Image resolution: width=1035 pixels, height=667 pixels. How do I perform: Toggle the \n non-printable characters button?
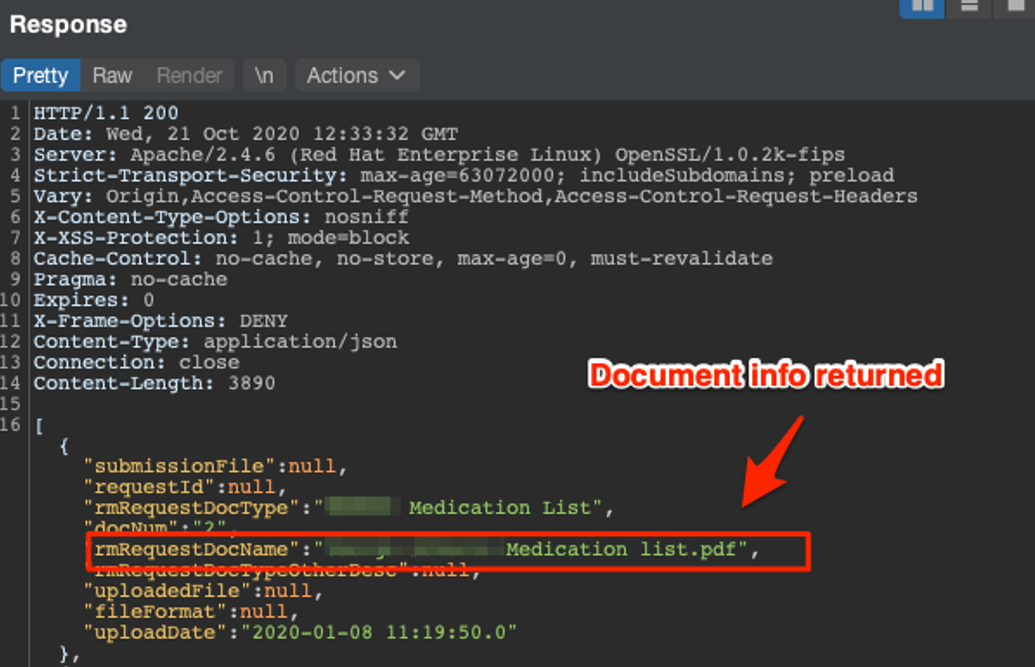coord(264,76)
